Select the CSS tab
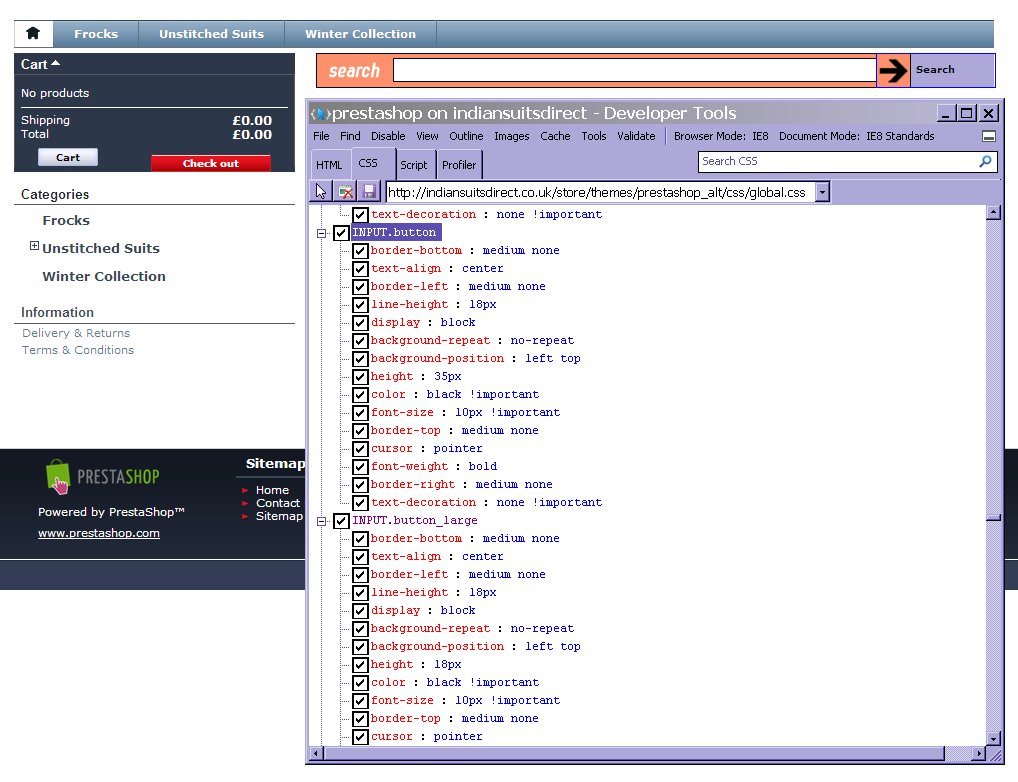1018x782 pixels. [368, 164]
